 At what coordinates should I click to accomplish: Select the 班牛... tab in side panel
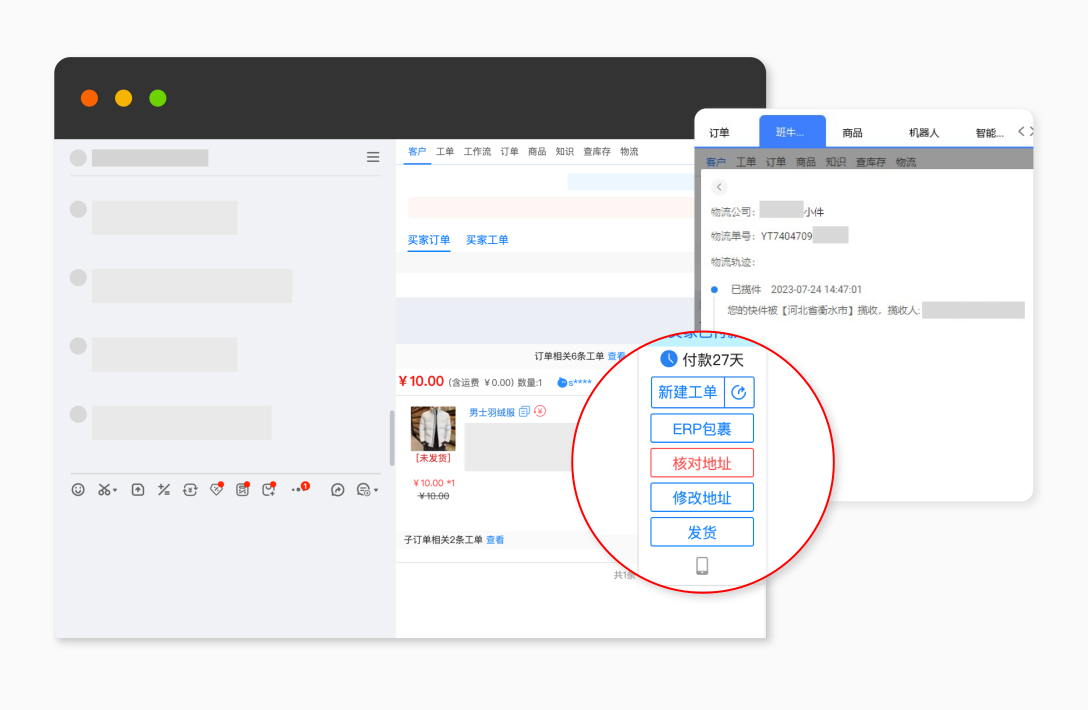[x=792, y=132]
